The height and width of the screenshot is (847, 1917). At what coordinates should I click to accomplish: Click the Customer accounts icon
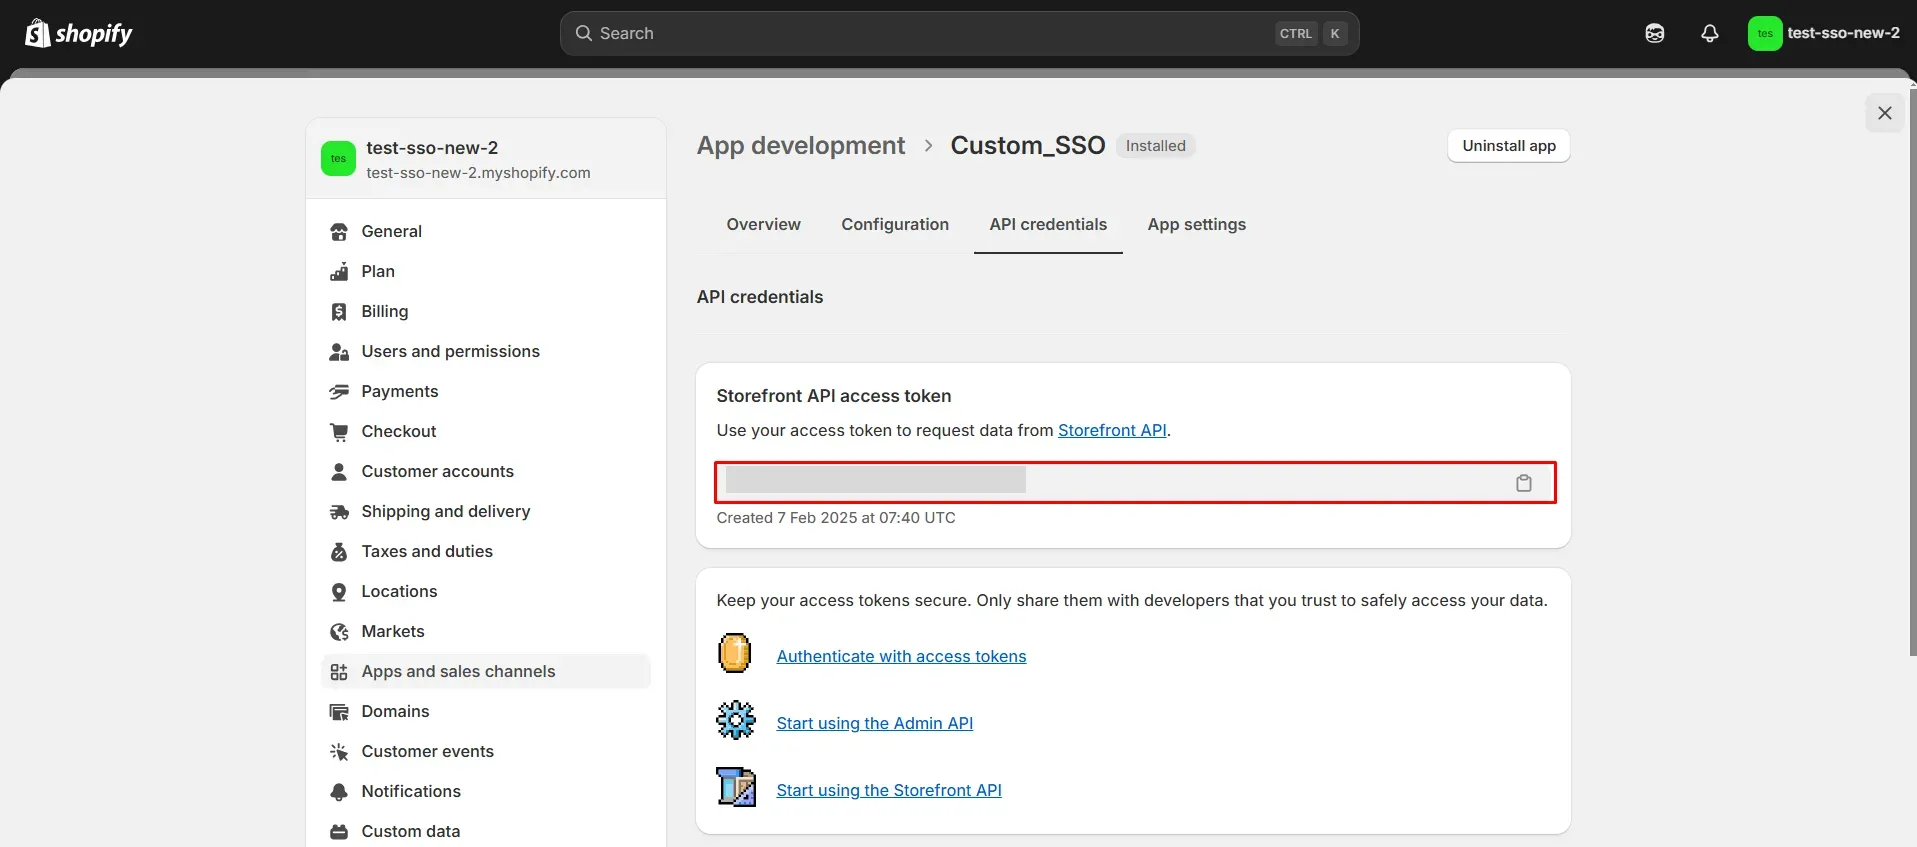click(x=339, y=472)
